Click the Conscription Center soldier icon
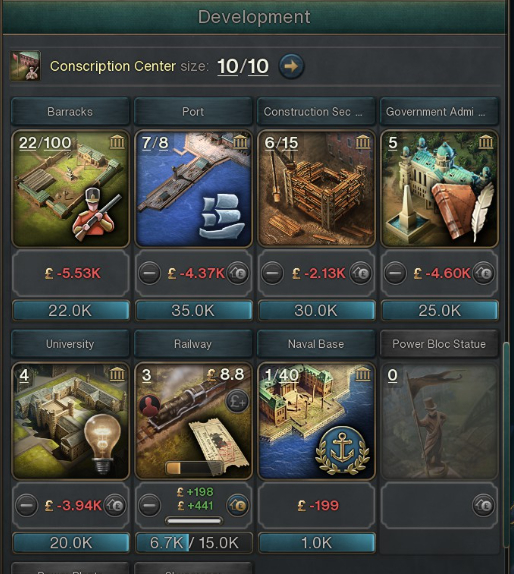 [x=25, y=66]
